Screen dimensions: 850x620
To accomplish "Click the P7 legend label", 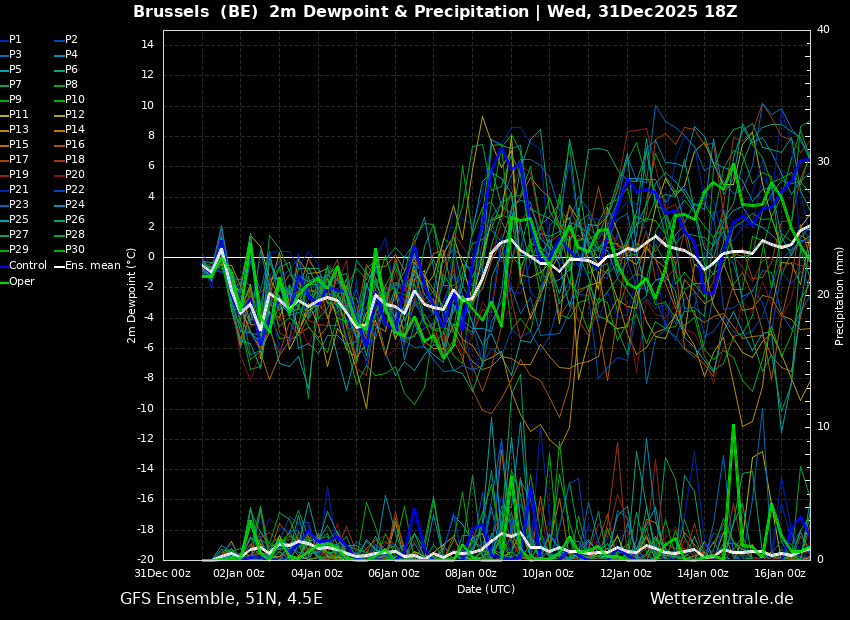I will click(x=15, y=85).
